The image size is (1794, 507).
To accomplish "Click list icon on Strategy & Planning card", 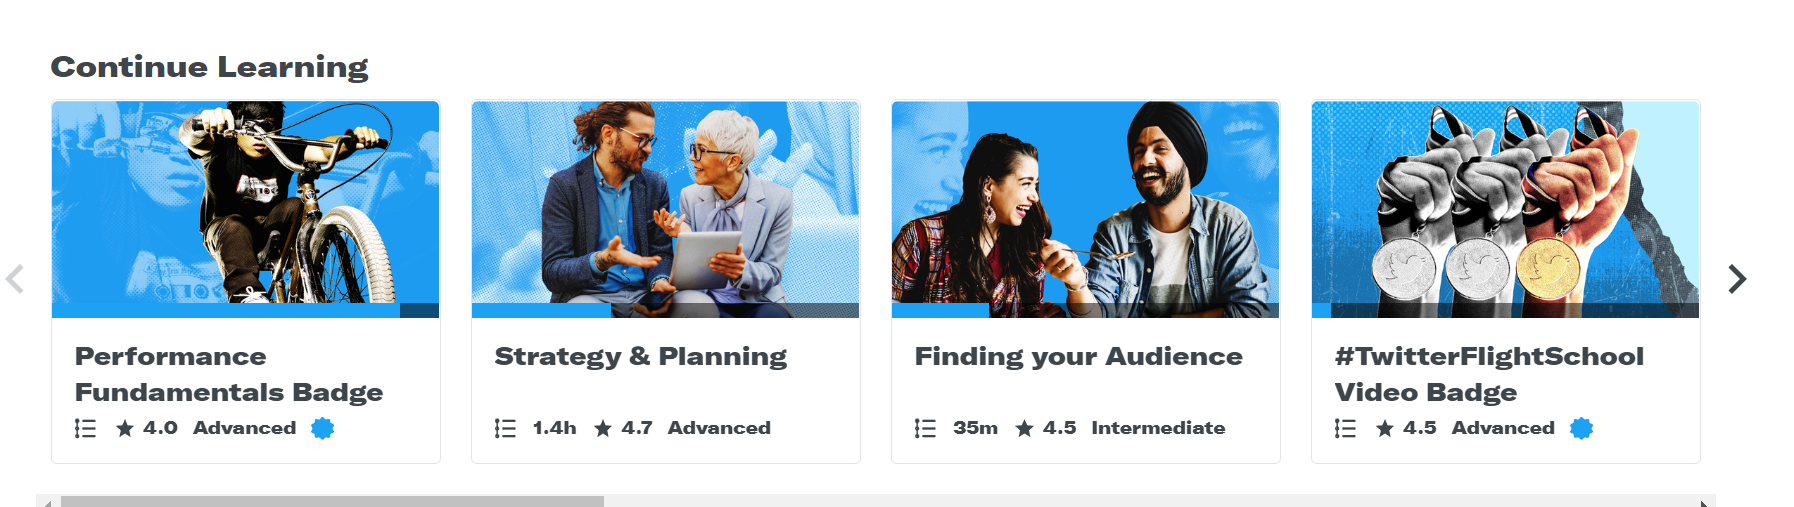I will pyautogui.click(x=506, y=428).
